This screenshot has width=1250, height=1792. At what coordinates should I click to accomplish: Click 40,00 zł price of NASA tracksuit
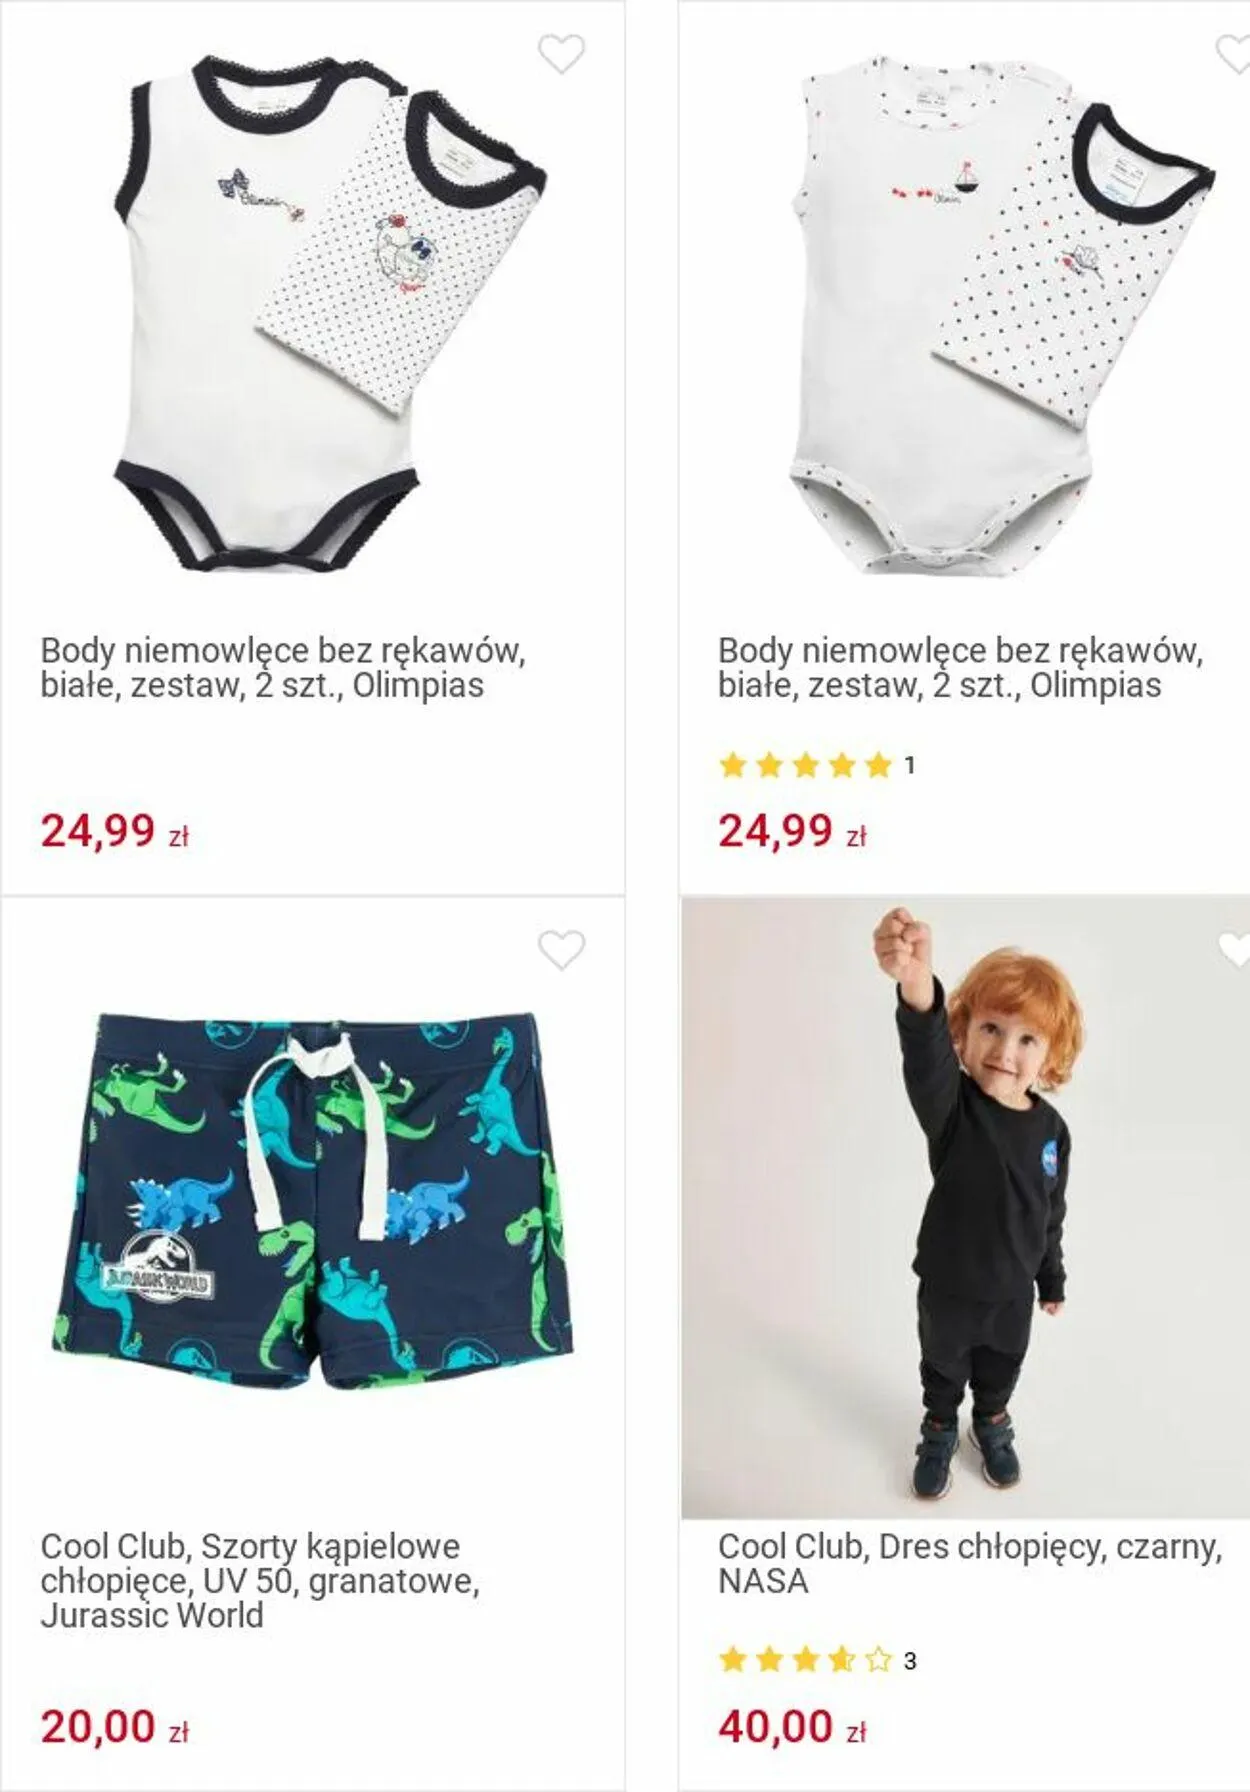[793, 1727]
